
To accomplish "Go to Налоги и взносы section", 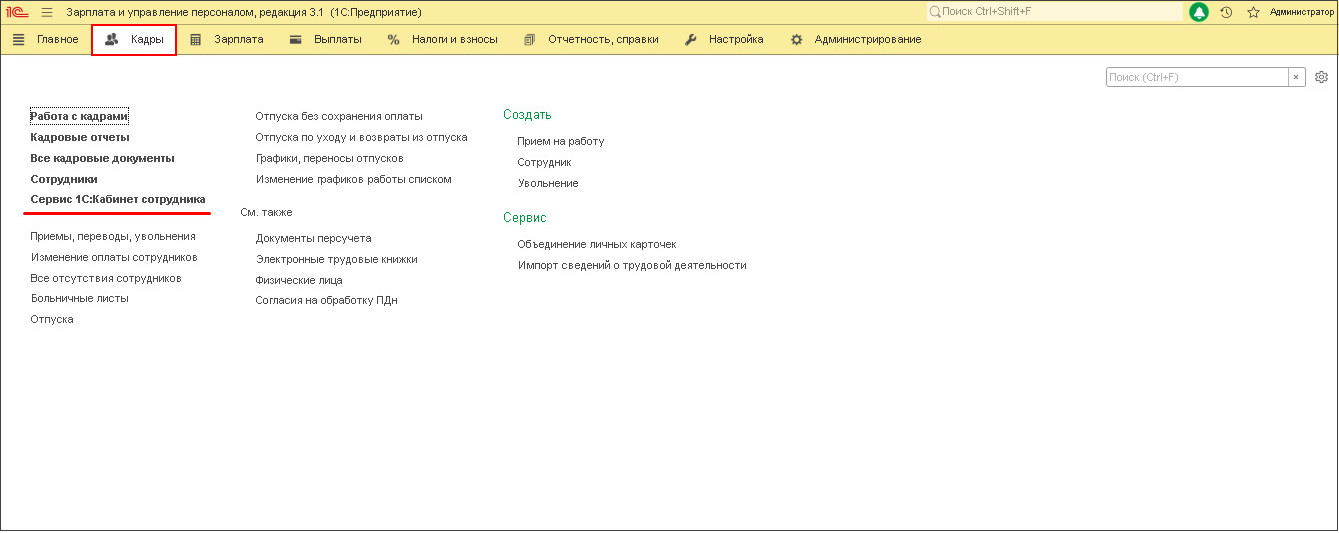I will point(442,39).
